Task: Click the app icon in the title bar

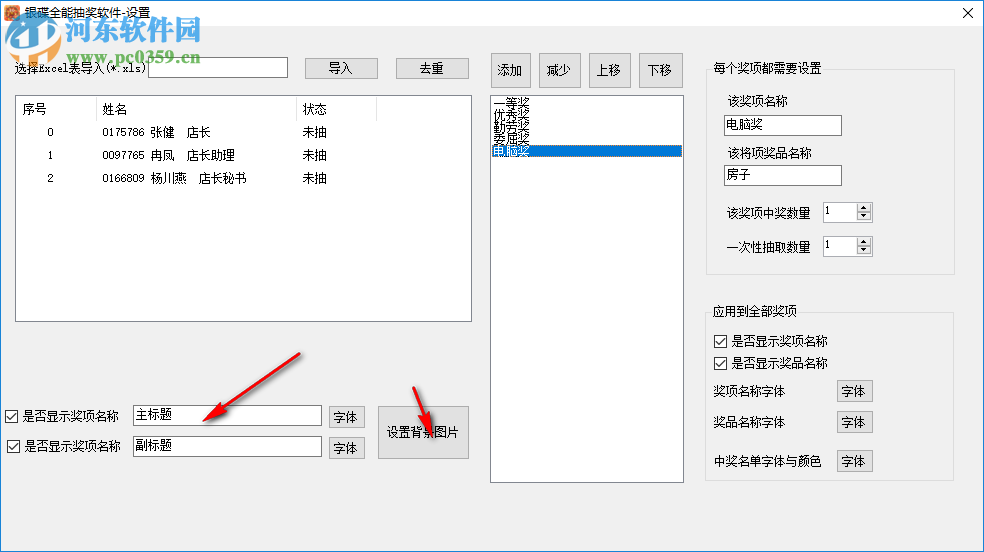Action: [12, 12]
